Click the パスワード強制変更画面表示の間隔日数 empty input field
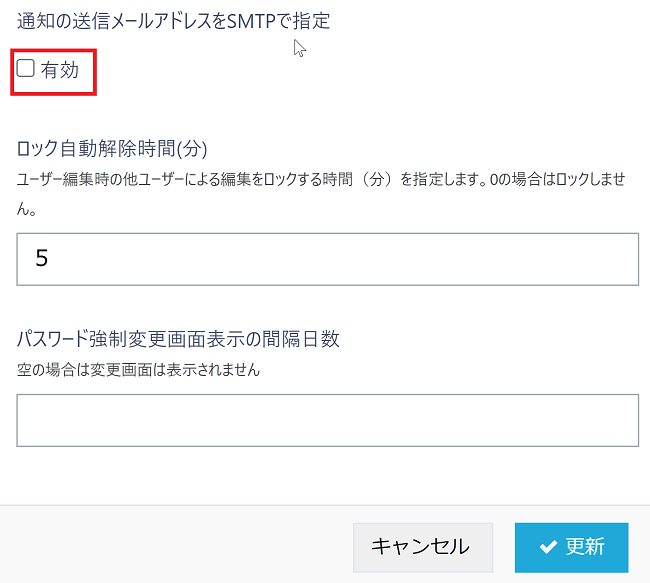650x583 pixels. [x=327, y=420]
